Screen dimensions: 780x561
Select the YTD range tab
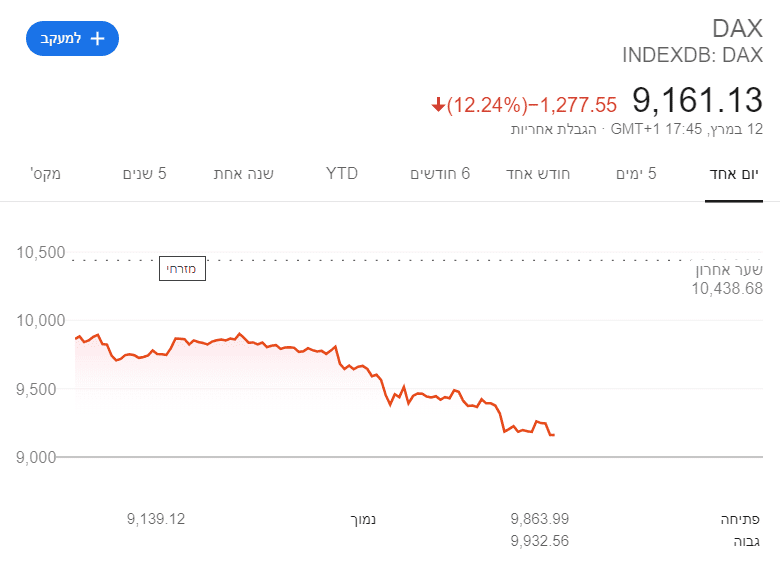click(x=342, y=174)
